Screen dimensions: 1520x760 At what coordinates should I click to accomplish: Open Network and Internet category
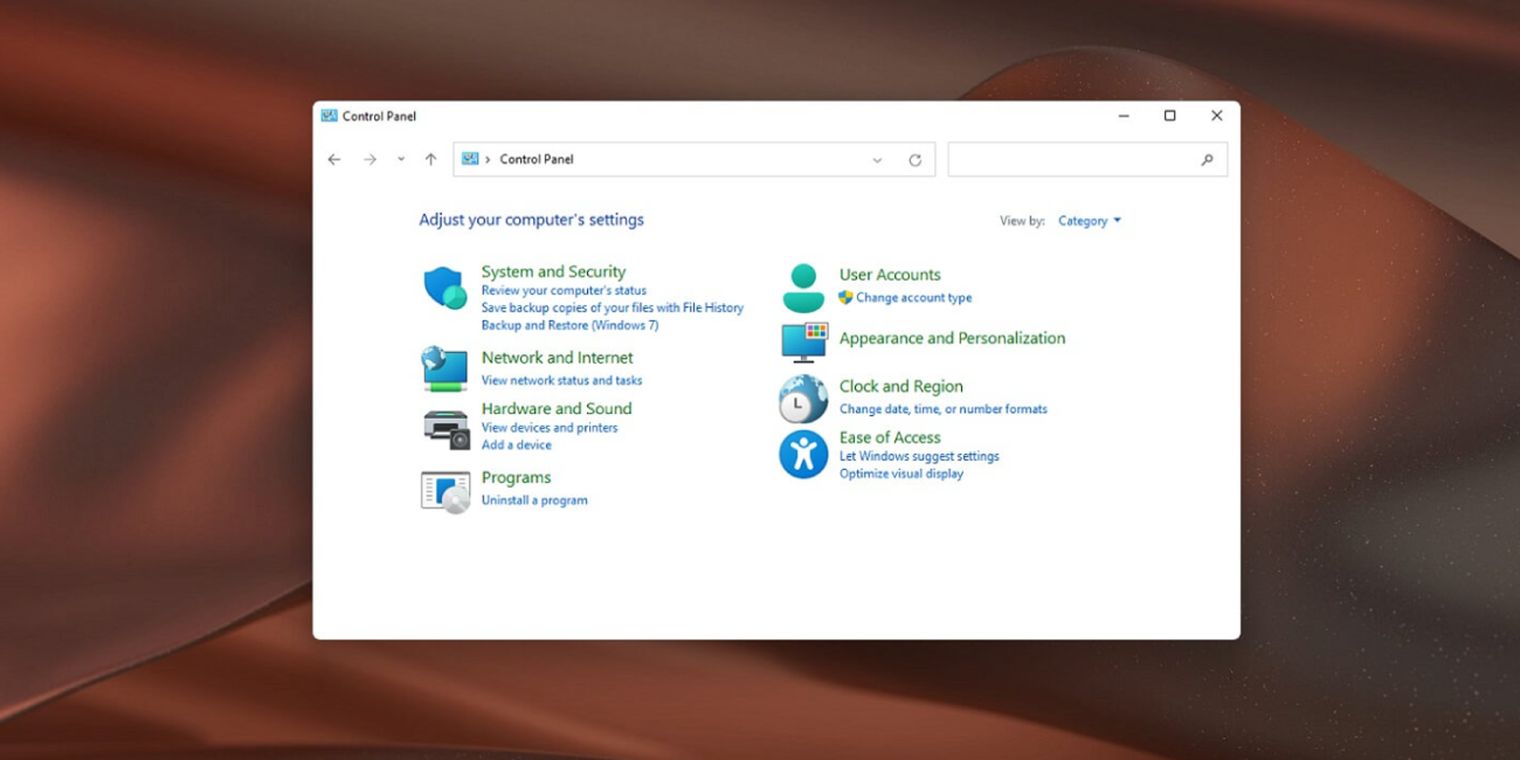557,357
